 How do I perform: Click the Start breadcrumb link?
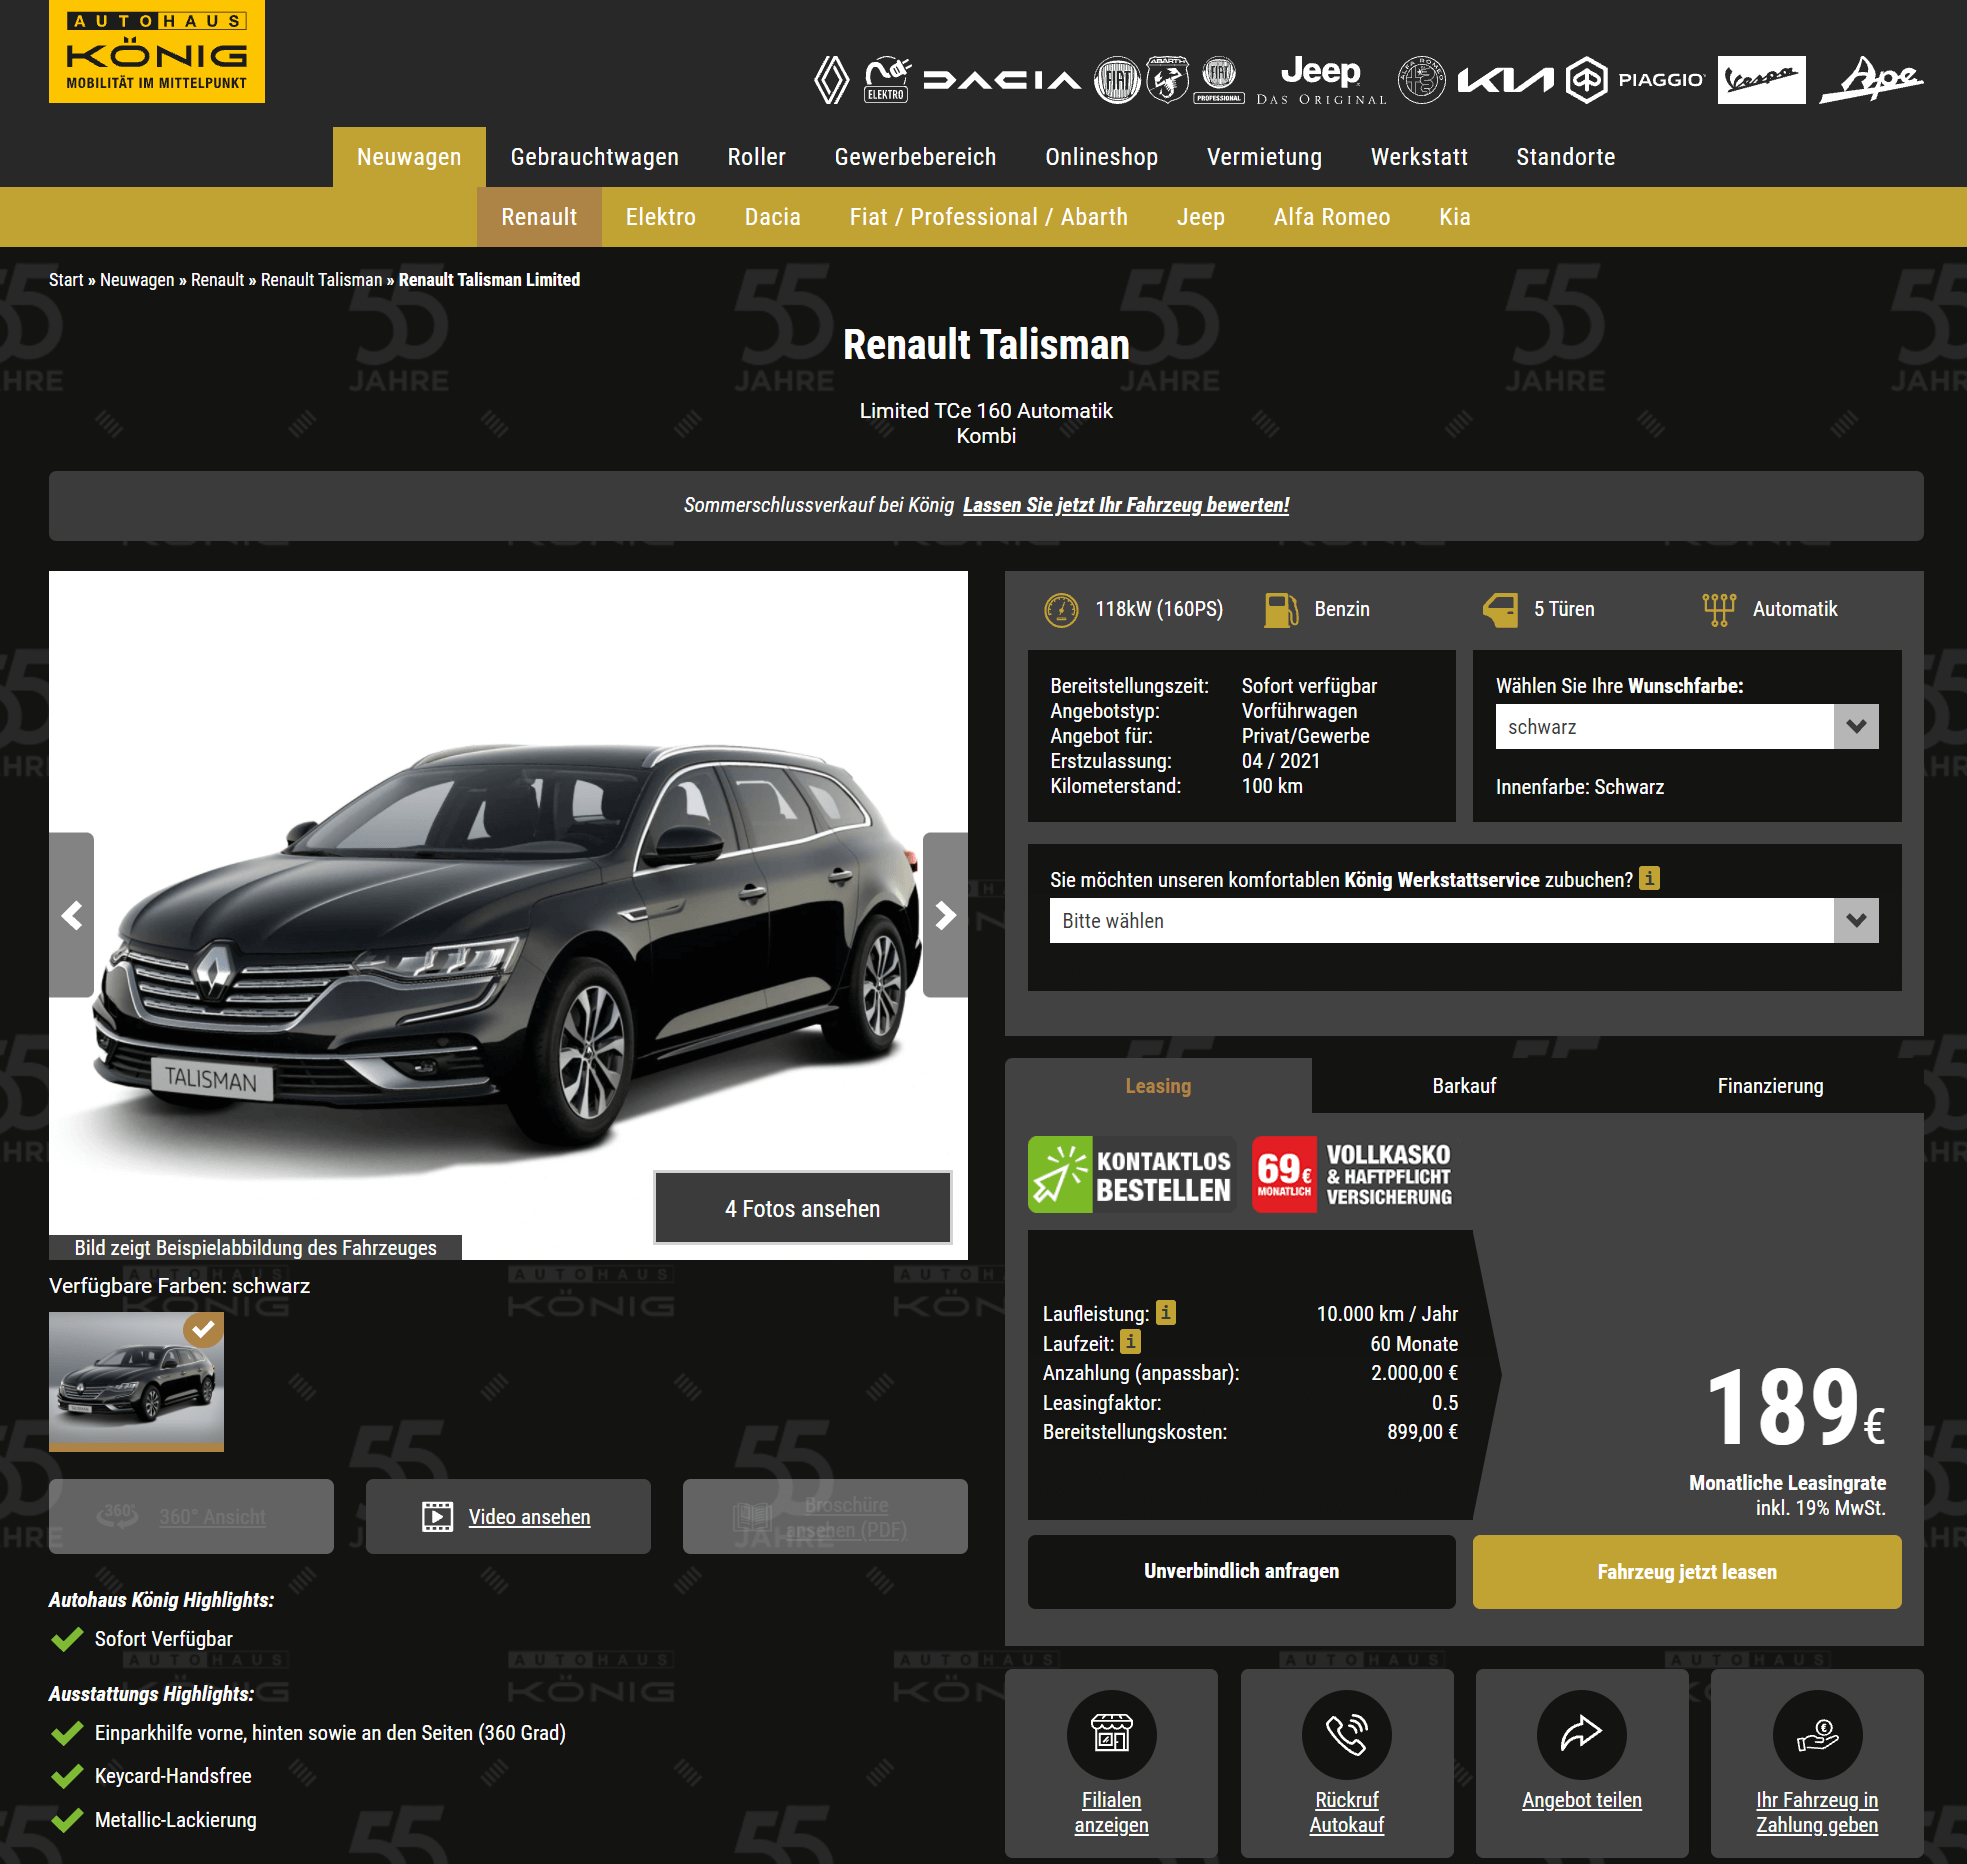tap(66, 280)
